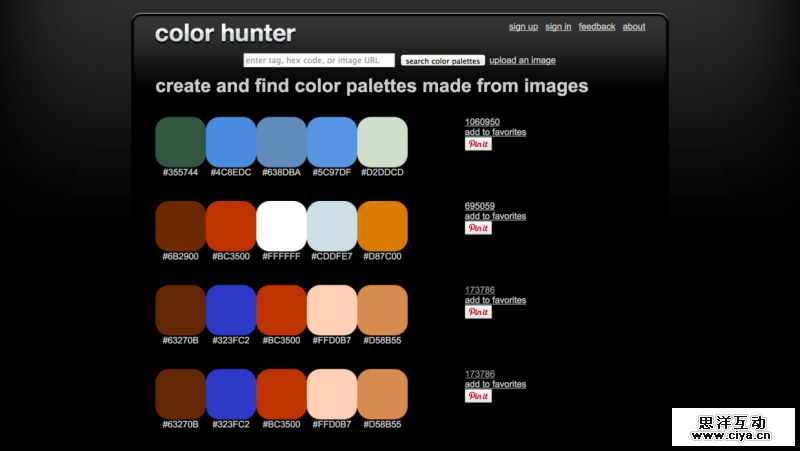Click the #4C8EDC hex code label
Screen dimensions: 800x451
coord(231,172)
